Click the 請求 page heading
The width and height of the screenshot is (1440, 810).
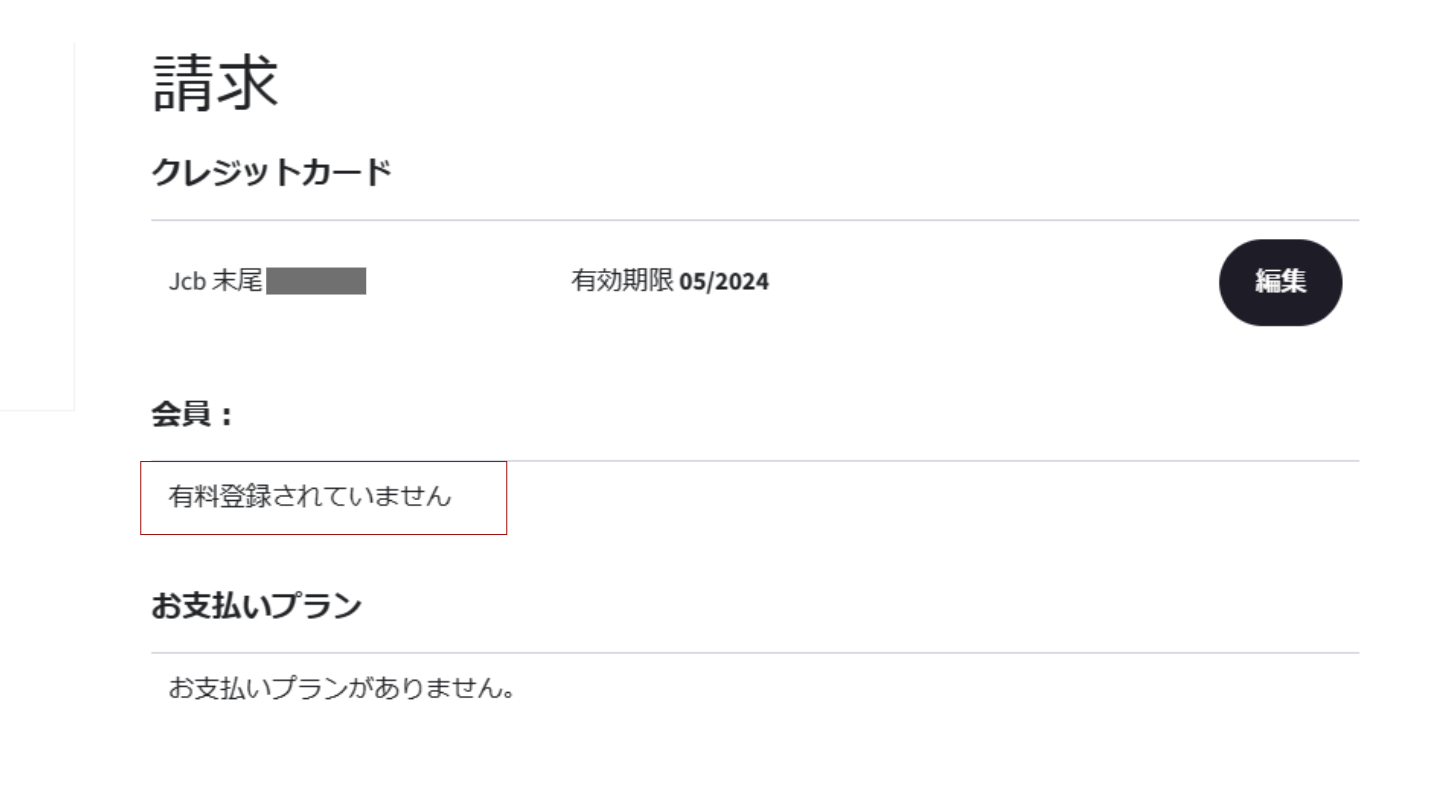[215, 82]
